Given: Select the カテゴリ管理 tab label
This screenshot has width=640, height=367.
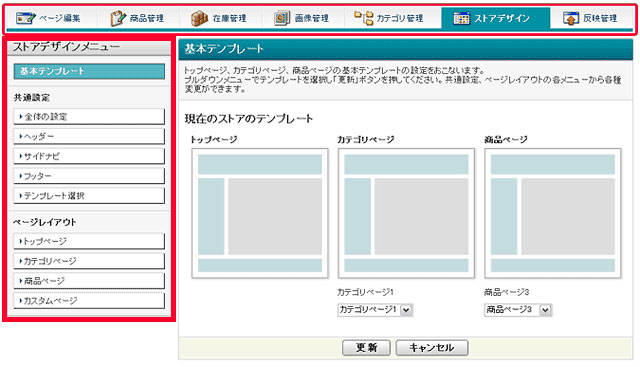Looking at the screenshot, I should click(x=400, y=18).
